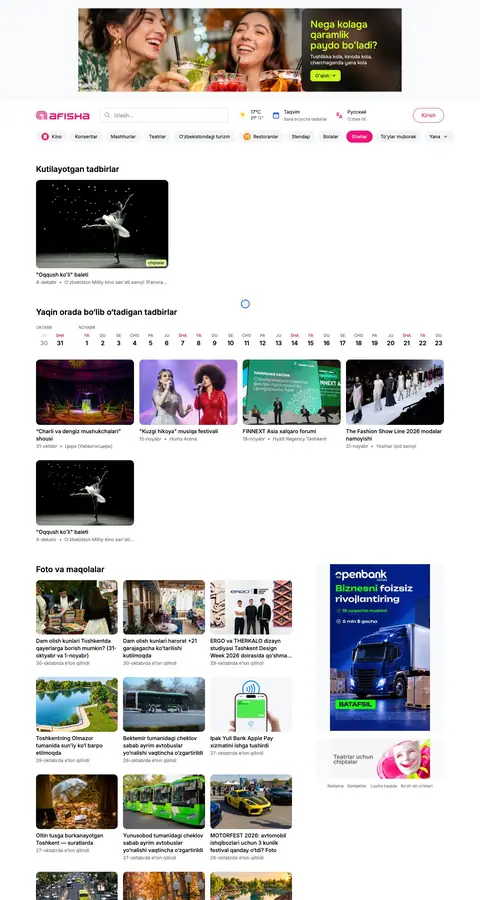The height and width of the screenshot is (900, 480).
Task: Open the Mashhurlar category
Action: pyautogui.click(x=123, y=137)
